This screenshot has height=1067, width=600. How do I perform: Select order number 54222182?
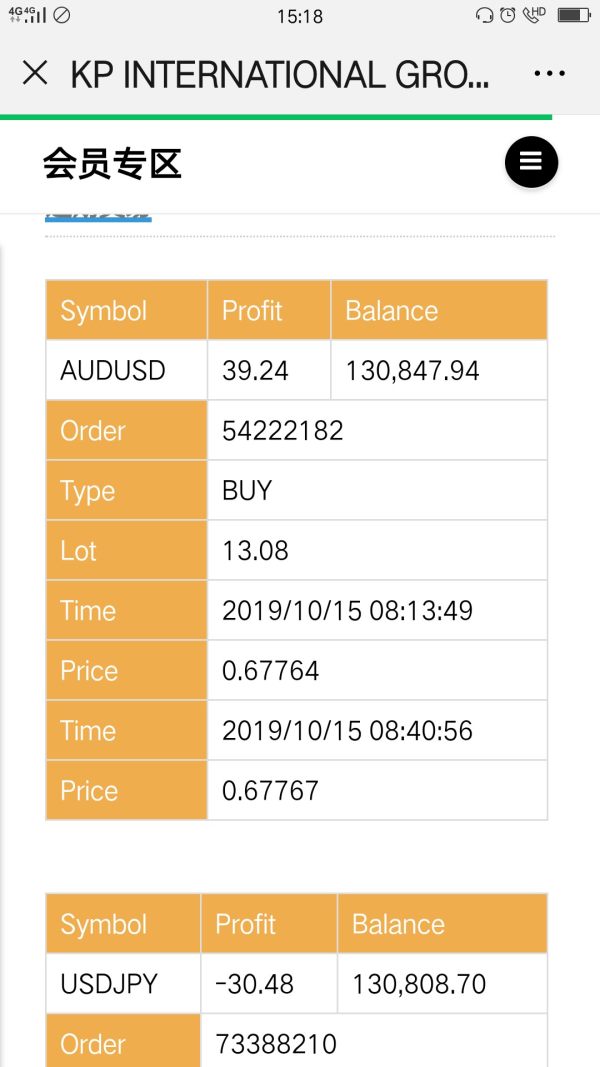coord(283,431)
